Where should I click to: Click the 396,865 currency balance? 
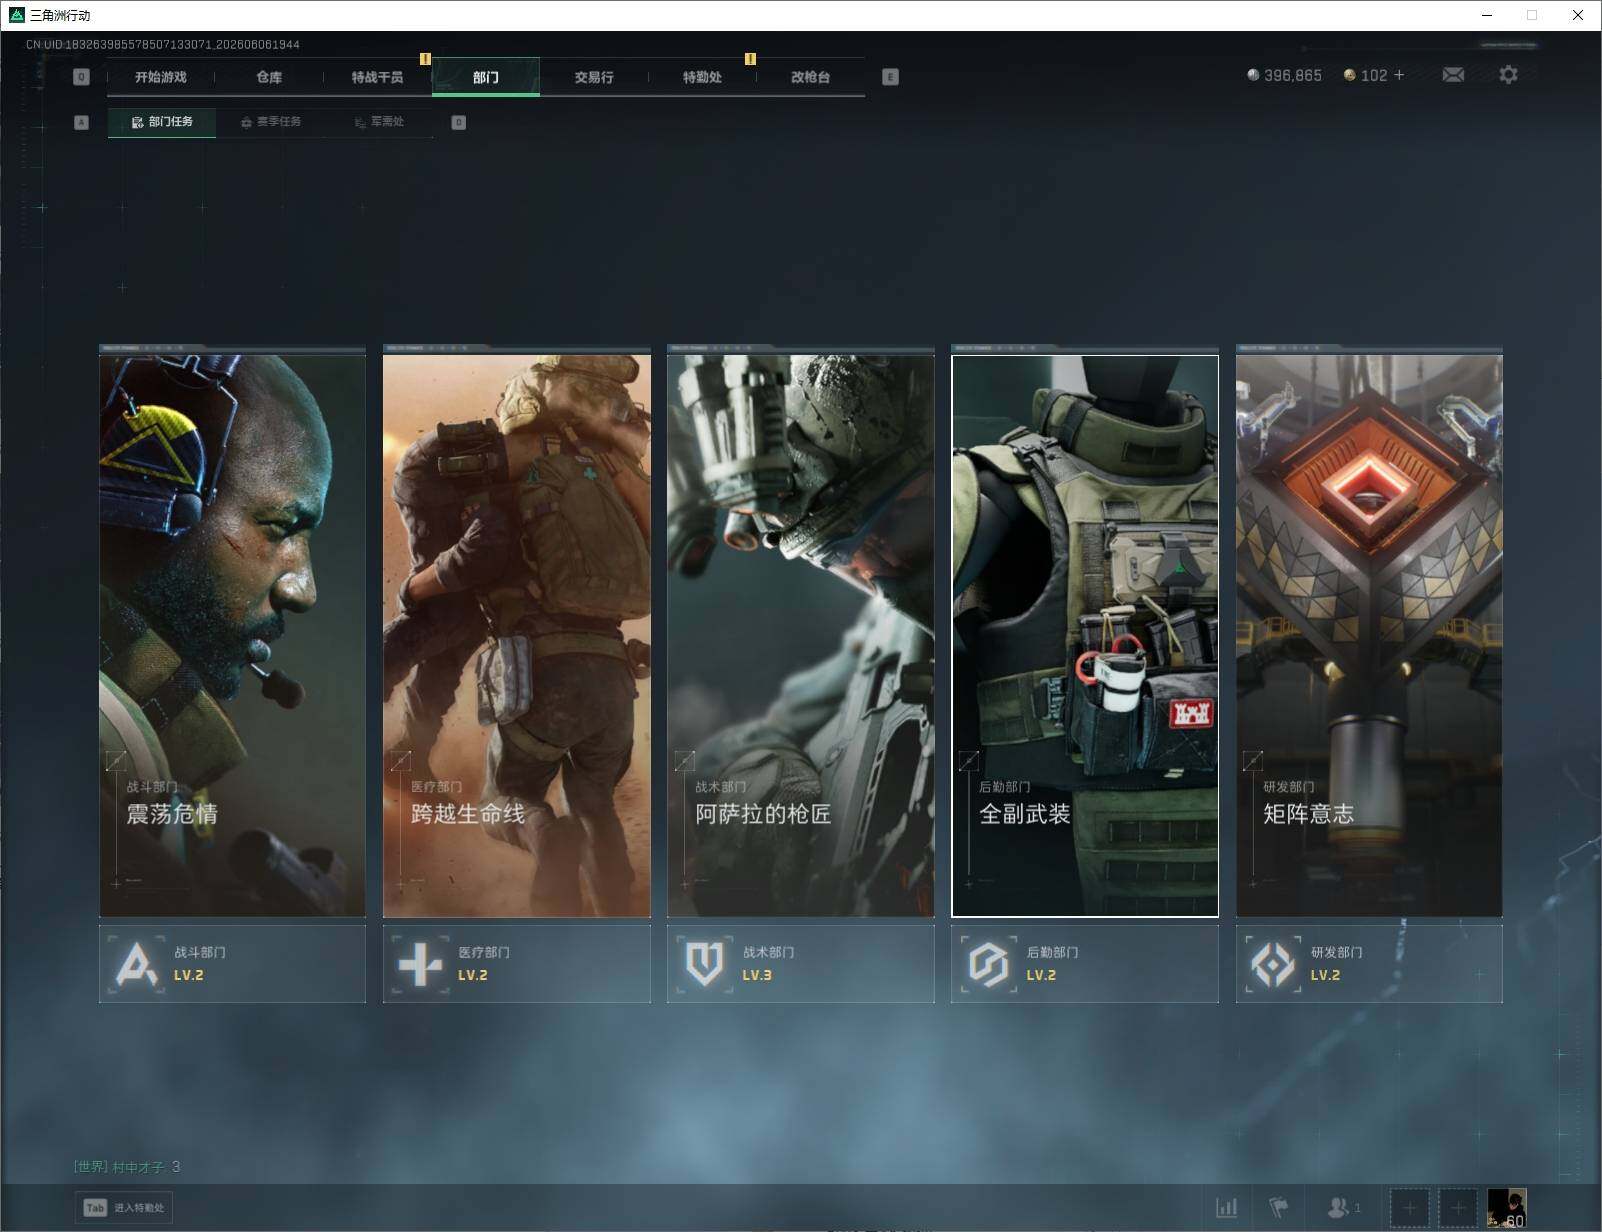[1285, 75]
